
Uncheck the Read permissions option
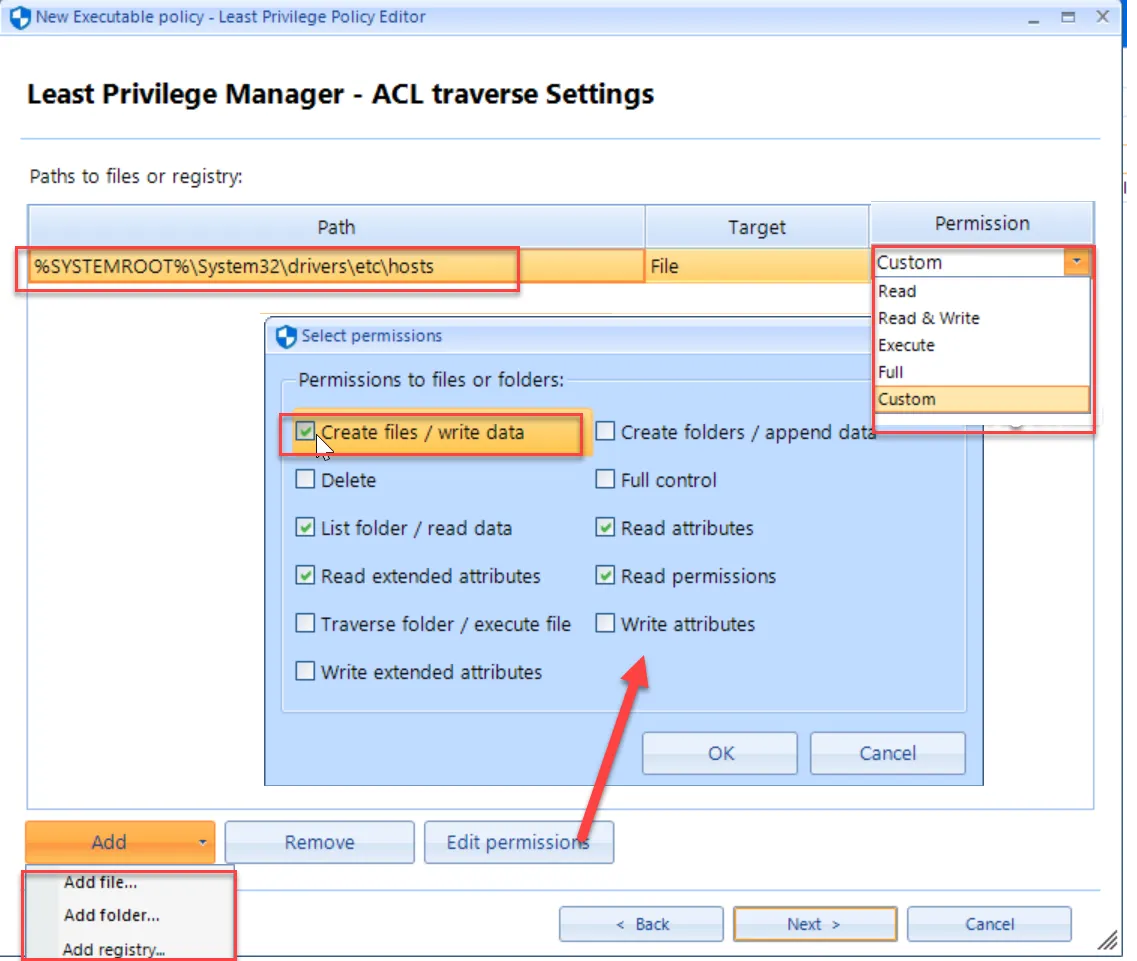605,576
